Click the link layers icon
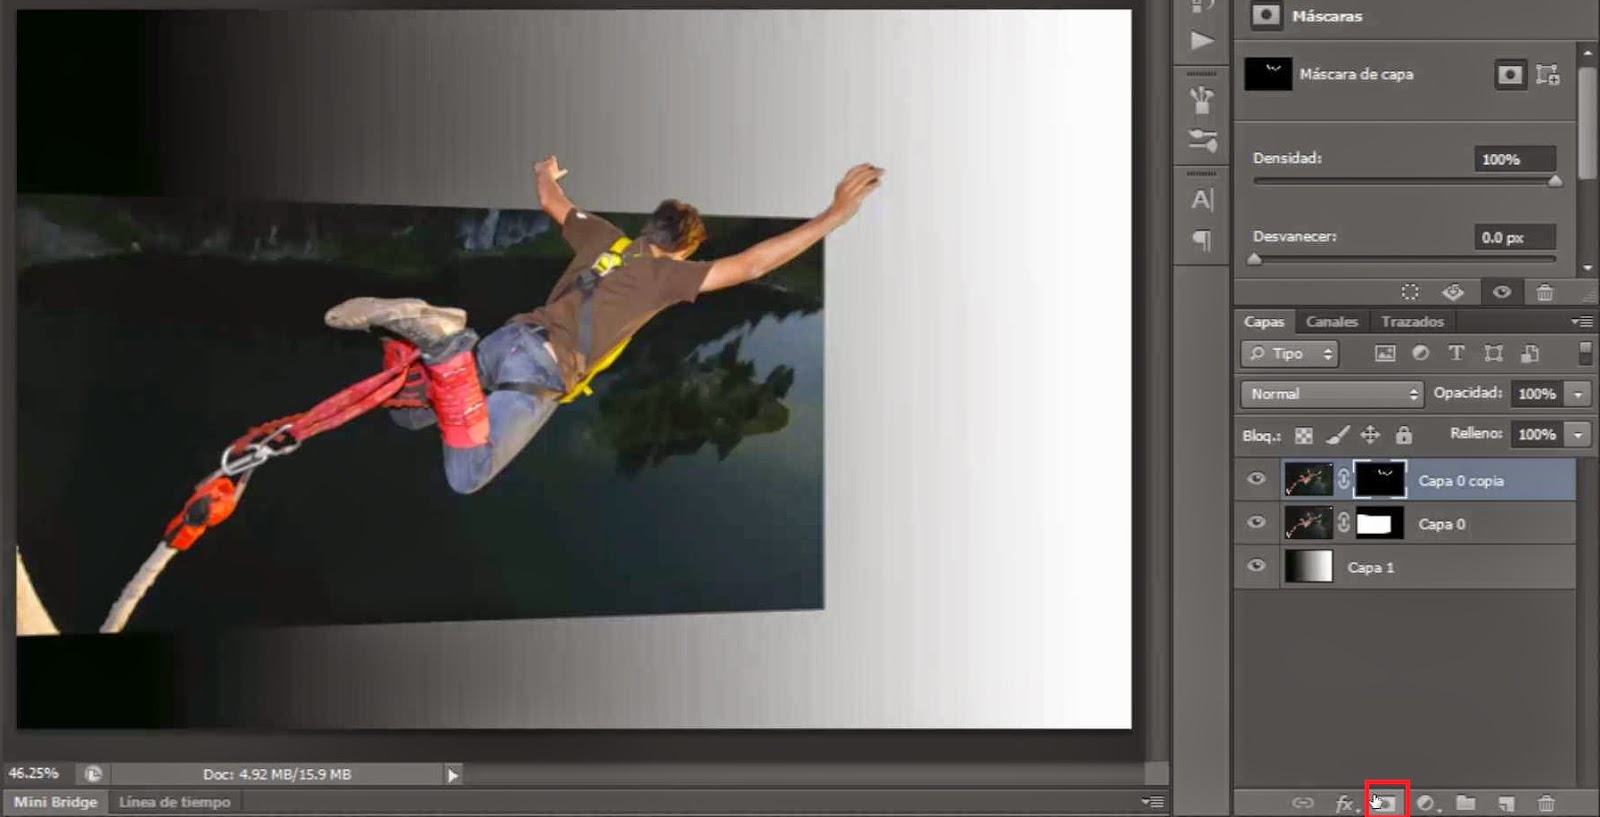Screen dimensions: 1600x817 click(x=1302, y=803)
